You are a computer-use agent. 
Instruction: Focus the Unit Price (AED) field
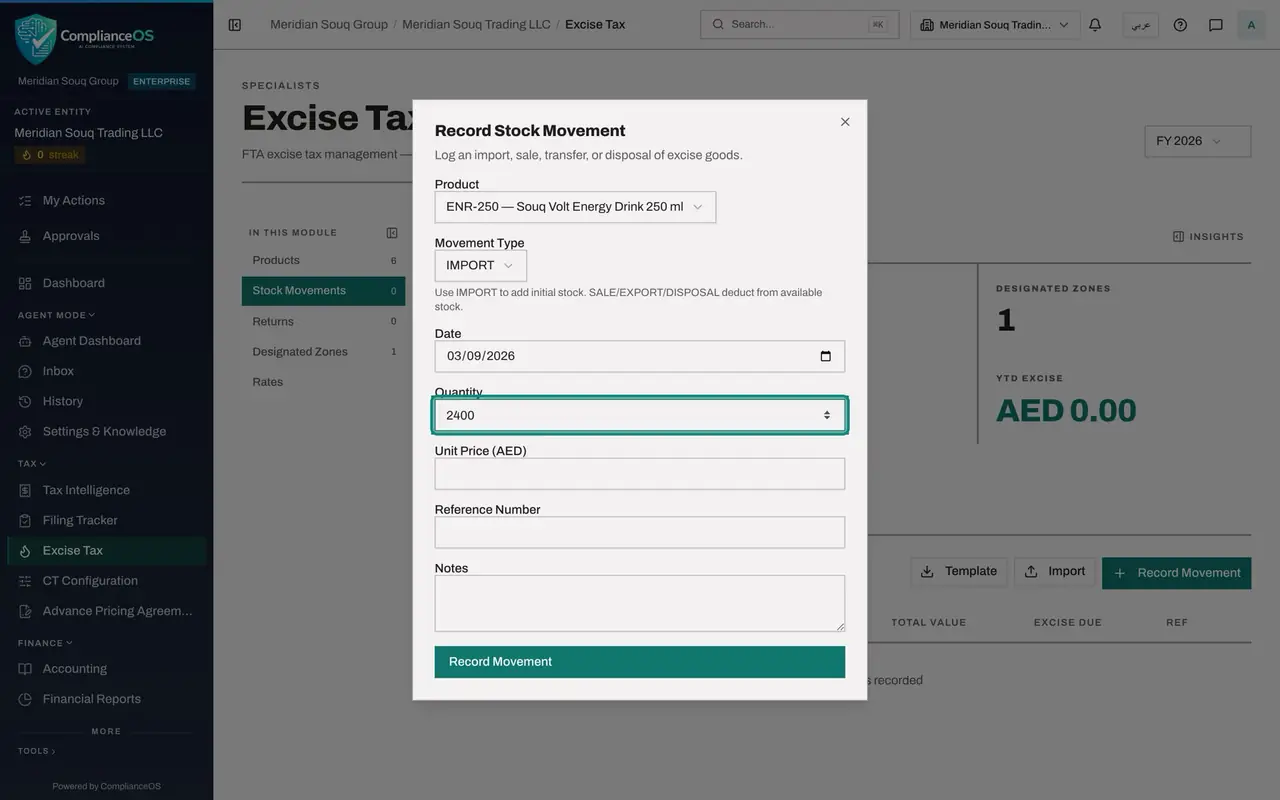click(640, 474)
